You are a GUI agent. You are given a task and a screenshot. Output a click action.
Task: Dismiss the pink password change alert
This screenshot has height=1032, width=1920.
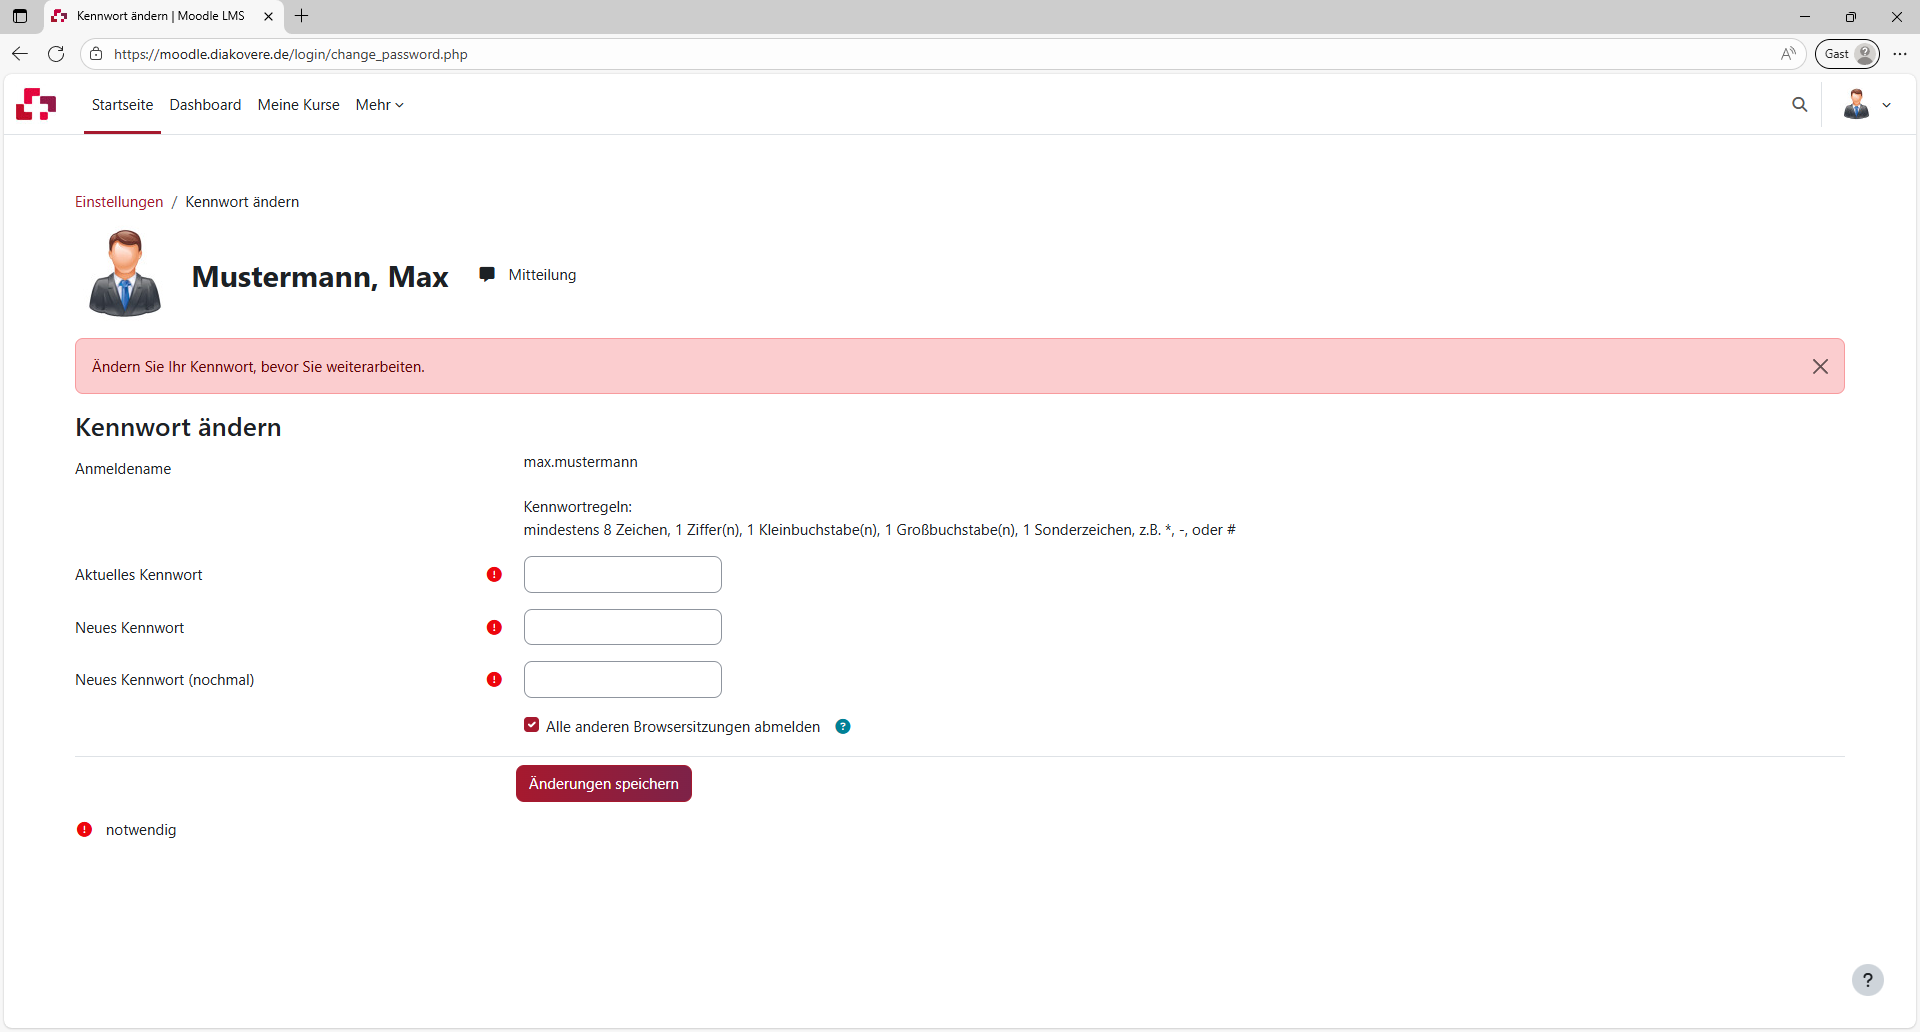coord(1820,367)
